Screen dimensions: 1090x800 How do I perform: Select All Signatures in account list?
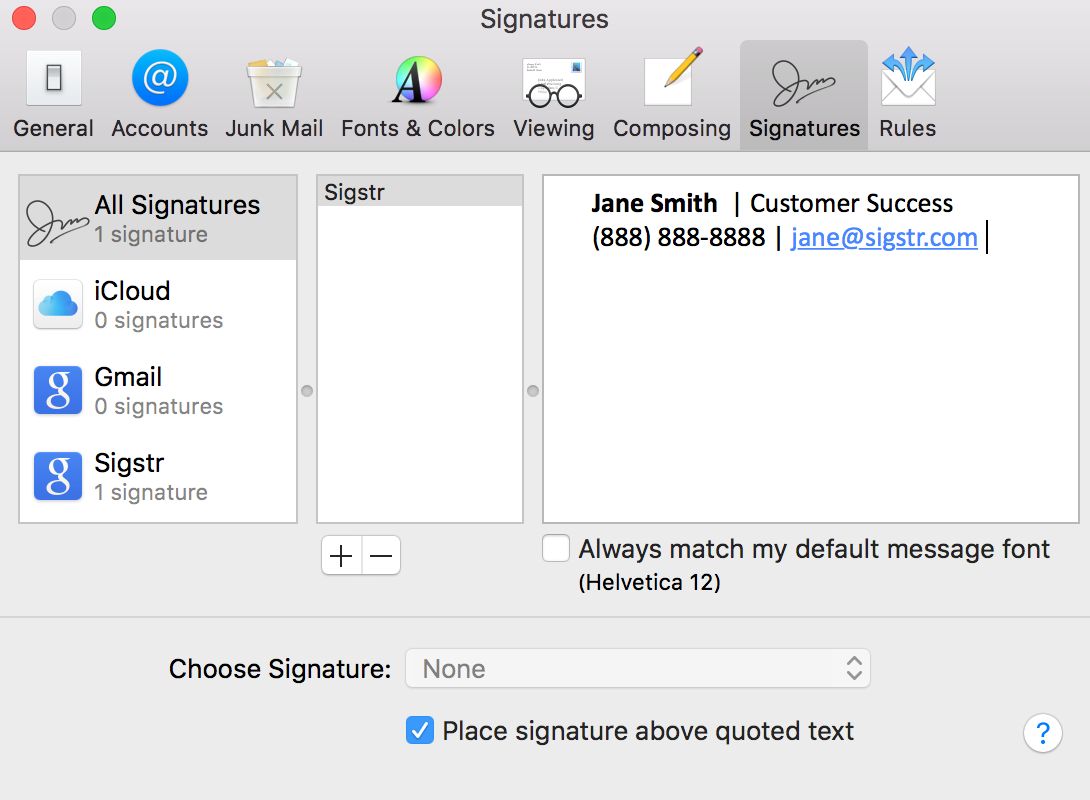tap(158, 218)
